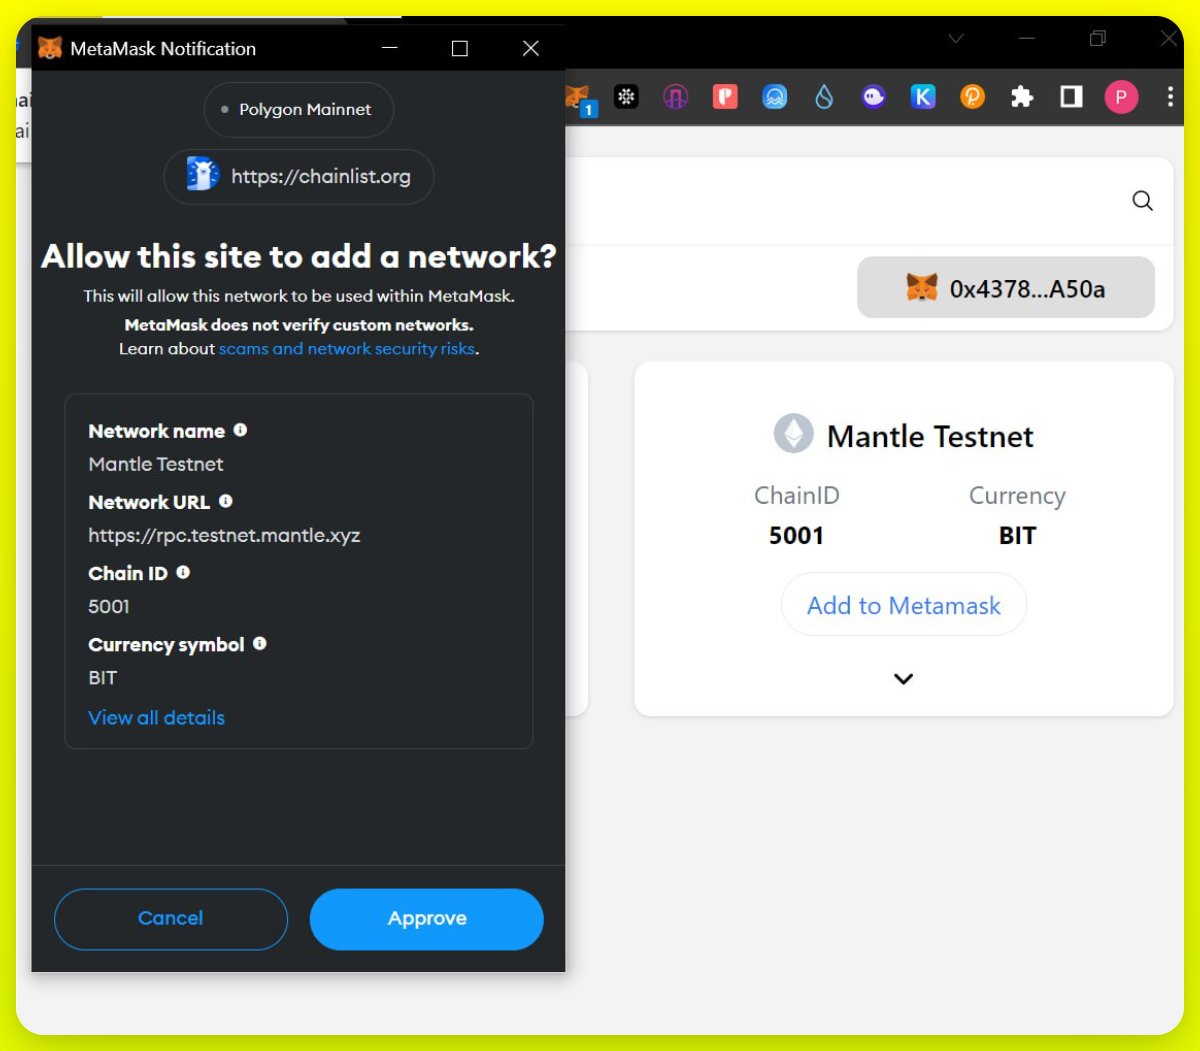Image resolution: width=1200 pixels, height=1051 pixels.
Task: Click the https://chainlist.org origin pill
Action: [298, 177]
